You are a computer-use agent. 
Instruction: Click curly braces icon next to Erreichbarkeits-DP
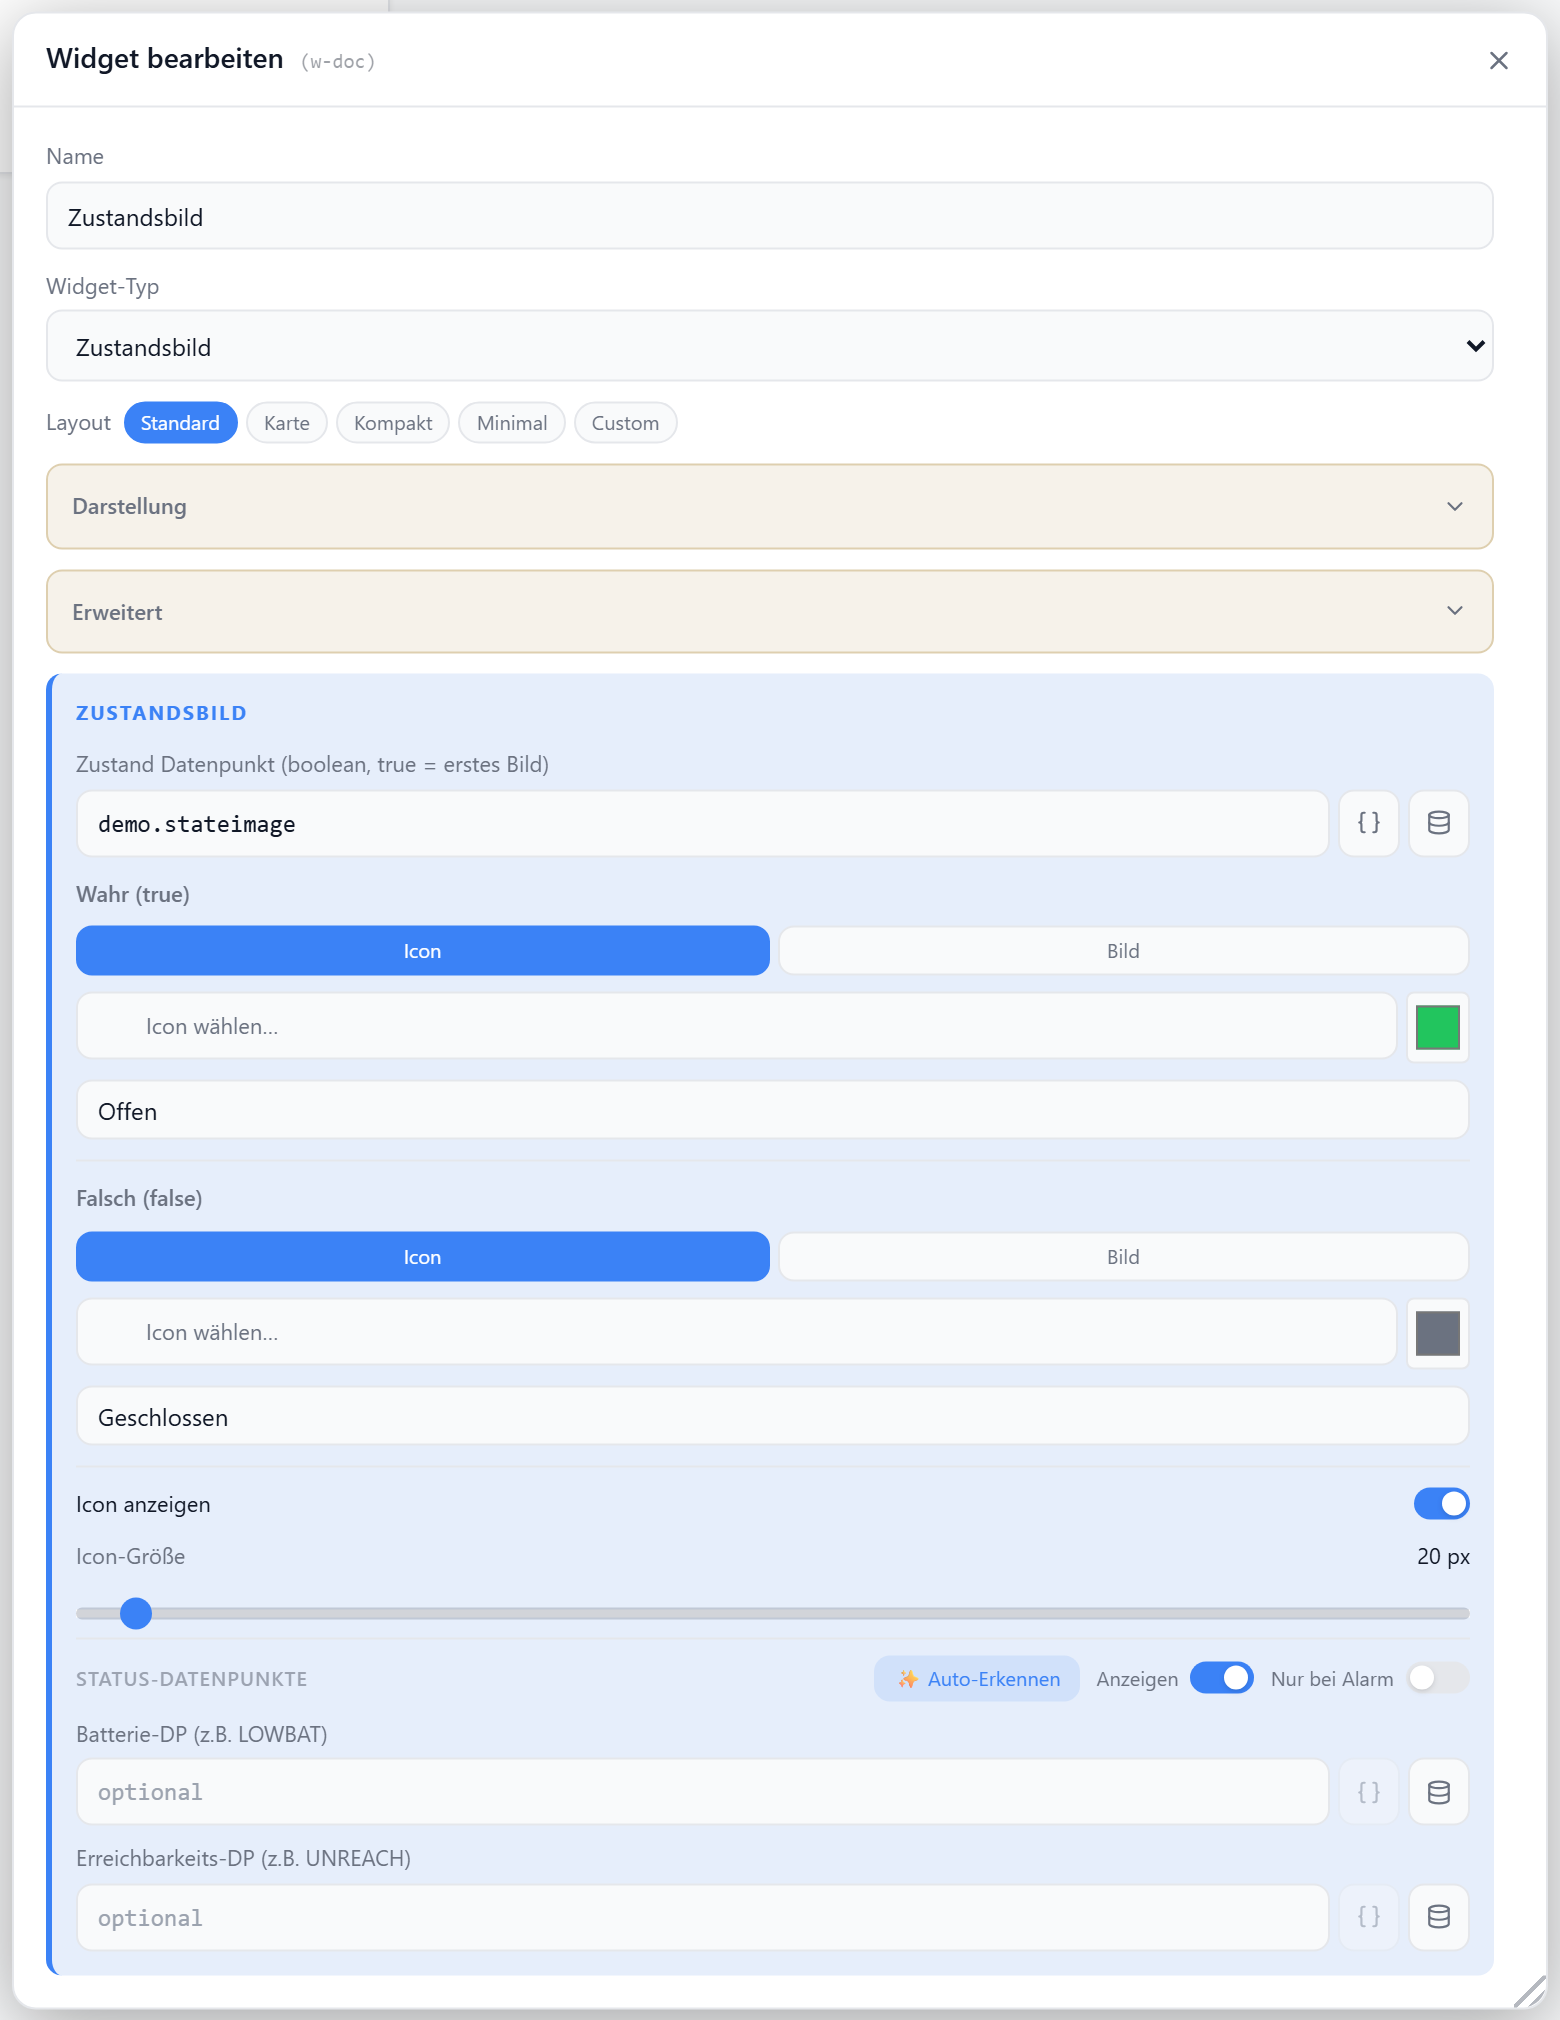pyautogui.click(x=1368, y=1917)
